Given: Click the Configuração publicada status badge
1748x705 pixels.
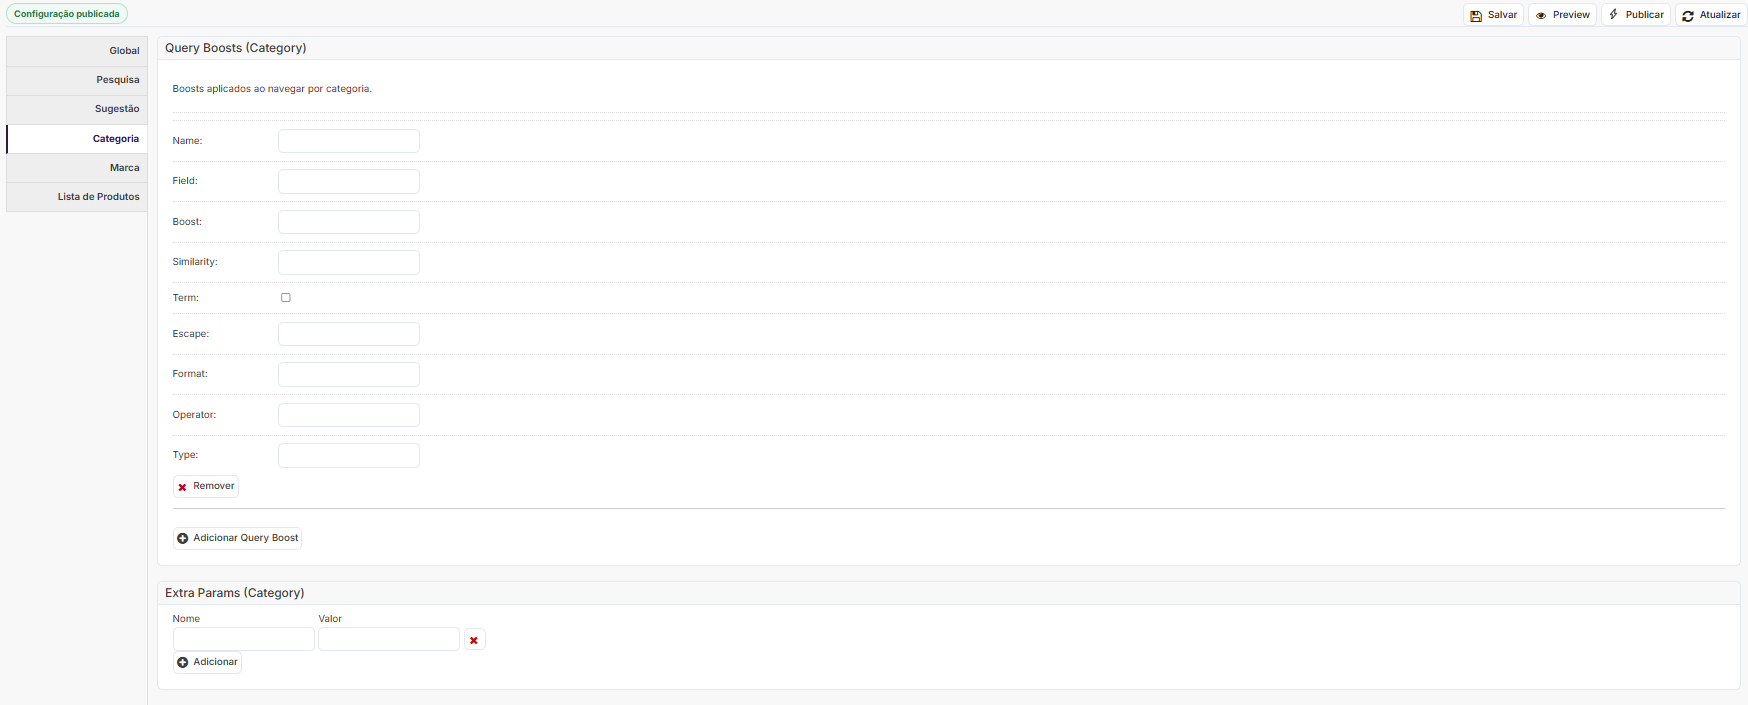Looking at the screenshot, I should (67, 14).
